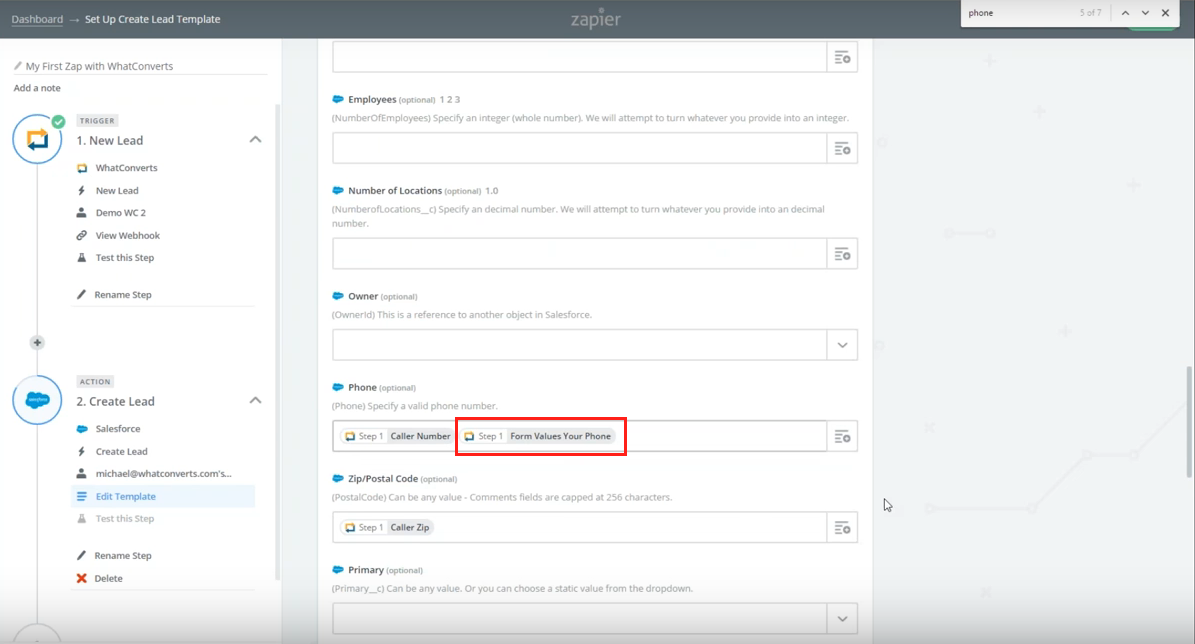Click the WhatConverts trigger circle icon
The height and width of the screenshot is (644, 1195).
pos(37,139)
